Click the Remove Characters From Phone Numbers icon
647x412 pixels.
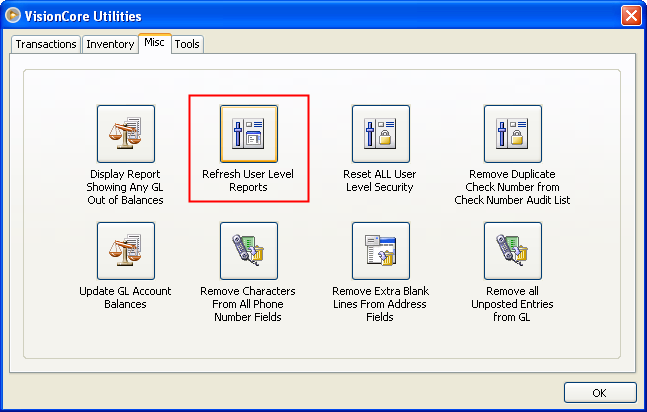249,251
